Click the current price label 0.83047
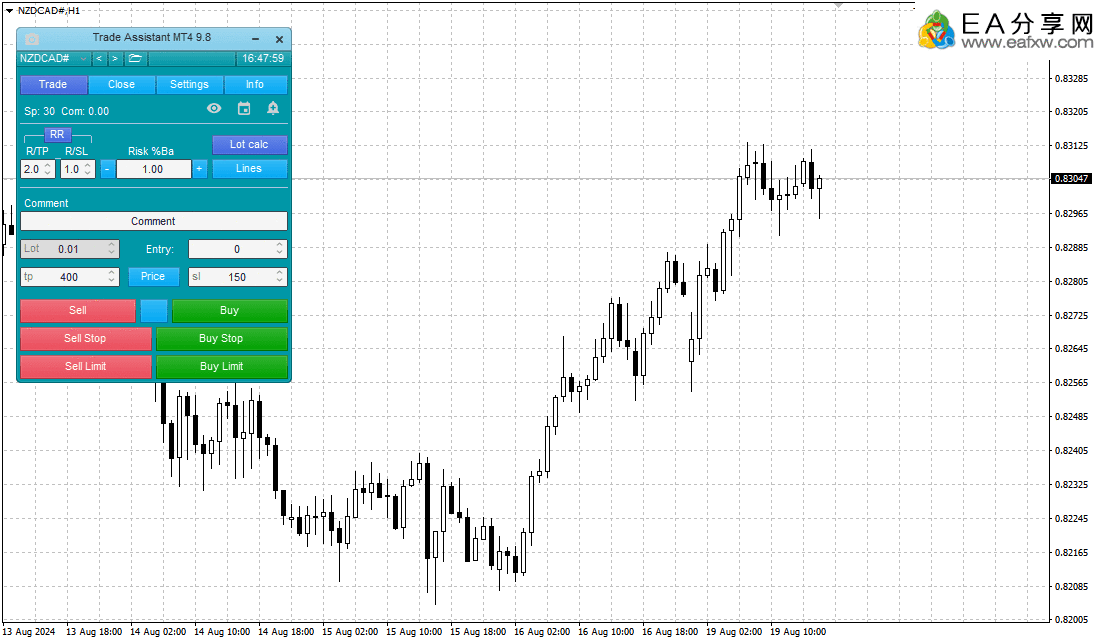1095x643 pixels. [1071, 179]
